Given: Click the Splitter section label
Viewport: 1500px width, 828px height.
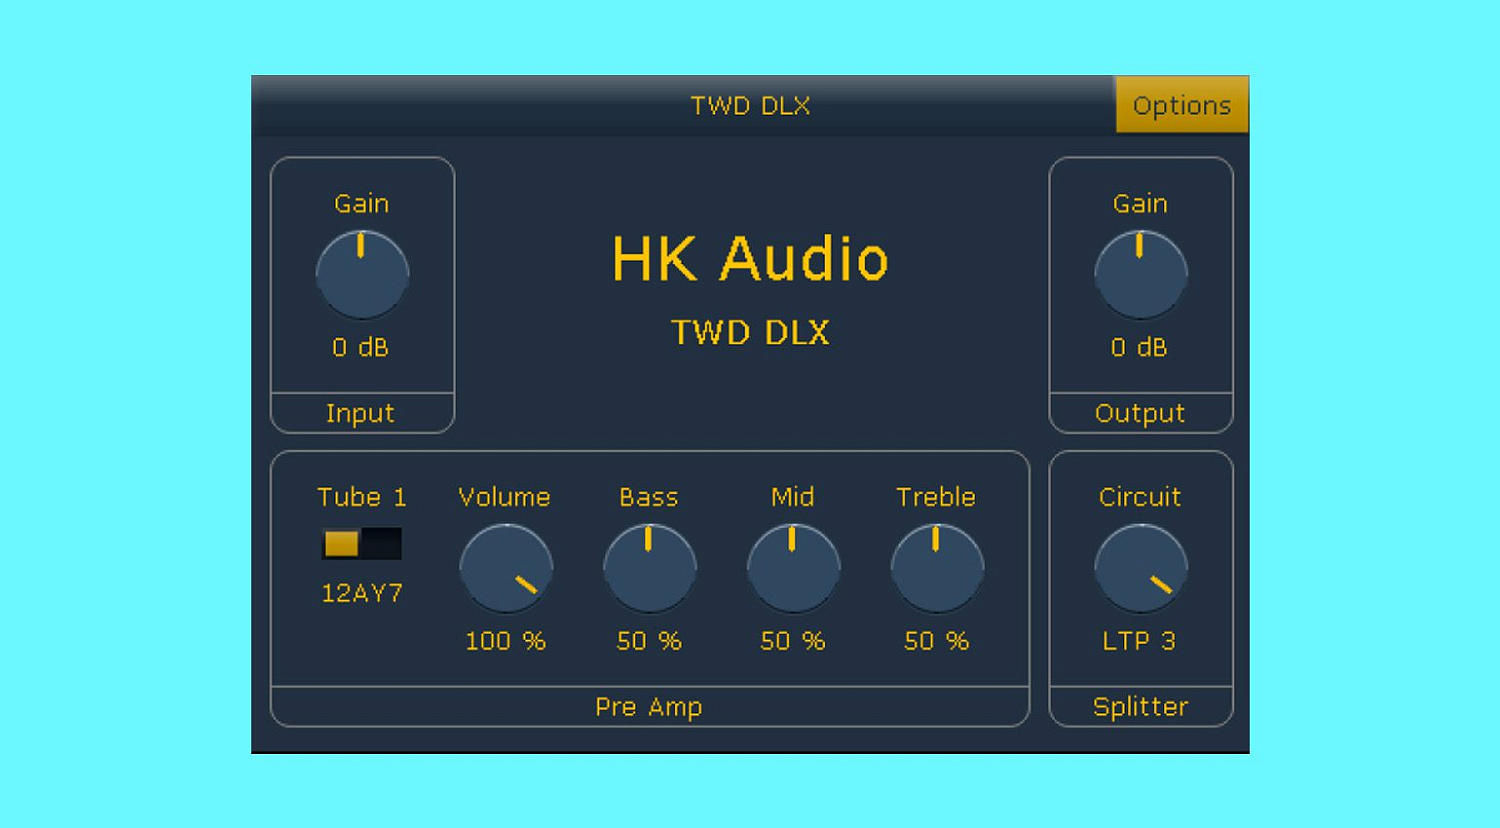Looking at the screenshot, I should pyautogui.click(x=1141, y=707).
